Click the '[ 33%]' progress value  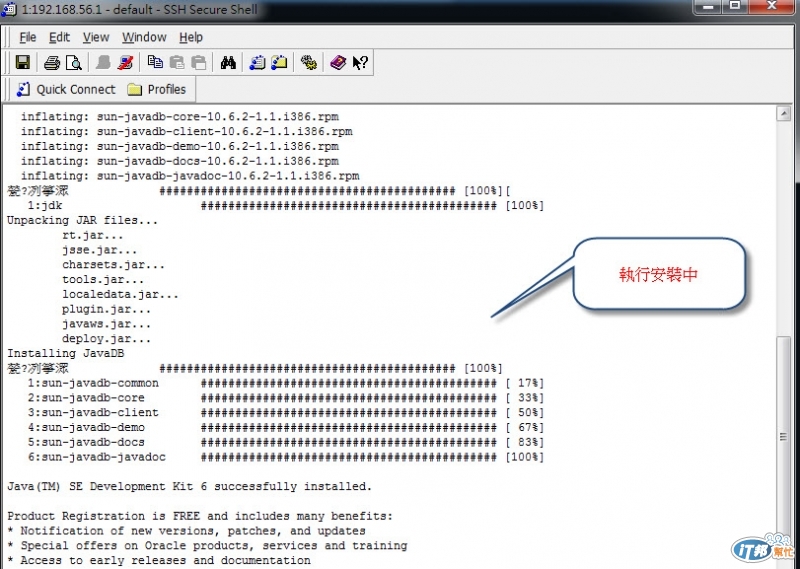pos(524,398)
